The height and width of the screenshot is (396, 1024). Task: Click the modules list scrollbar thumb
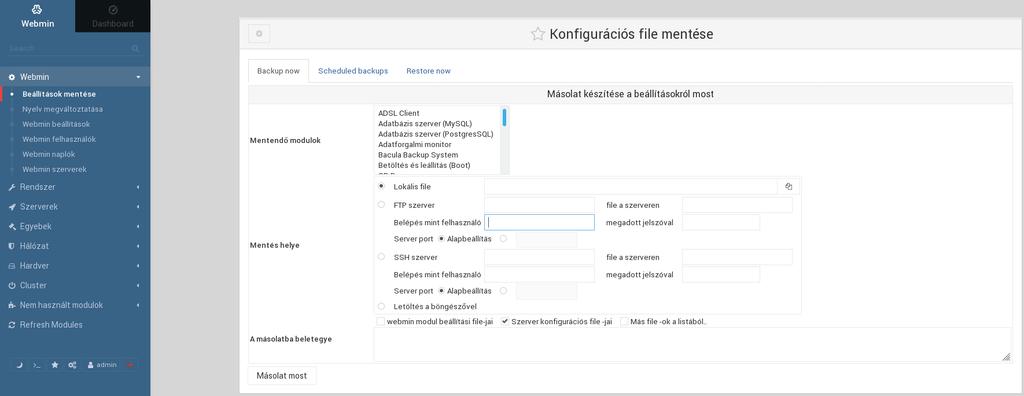point(505,118)
